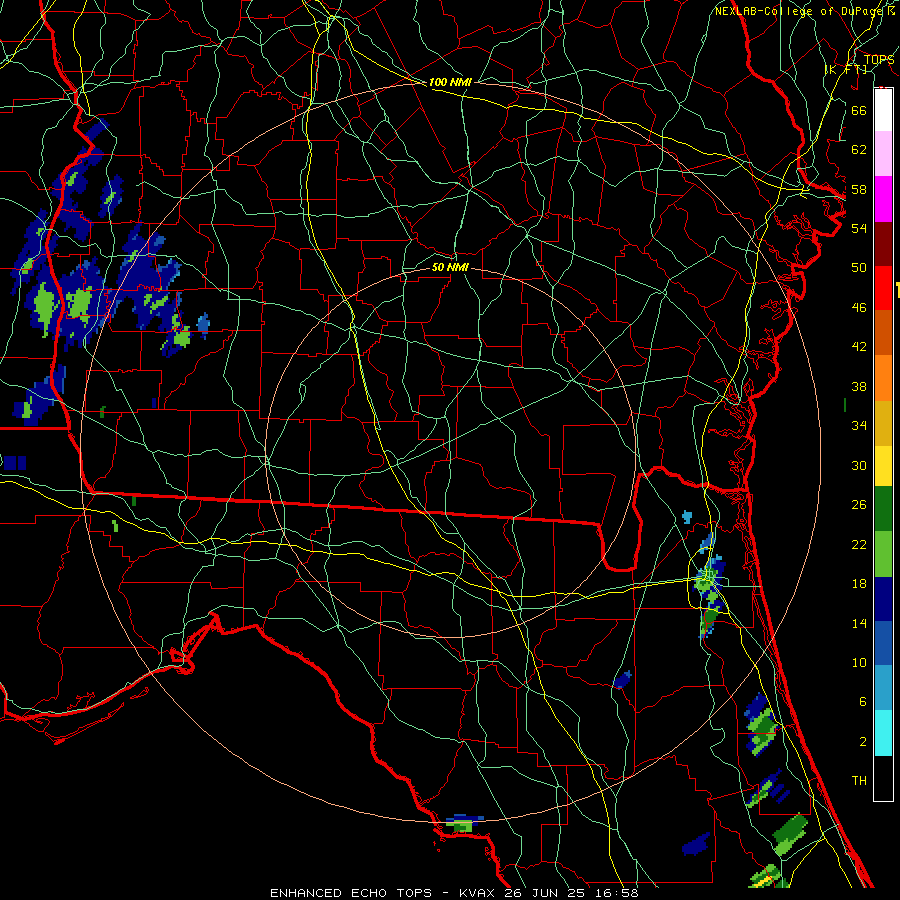Click the cyan legend swatch
The width and height of the screenshot is (900, 900).
click(x=883, y=732)
